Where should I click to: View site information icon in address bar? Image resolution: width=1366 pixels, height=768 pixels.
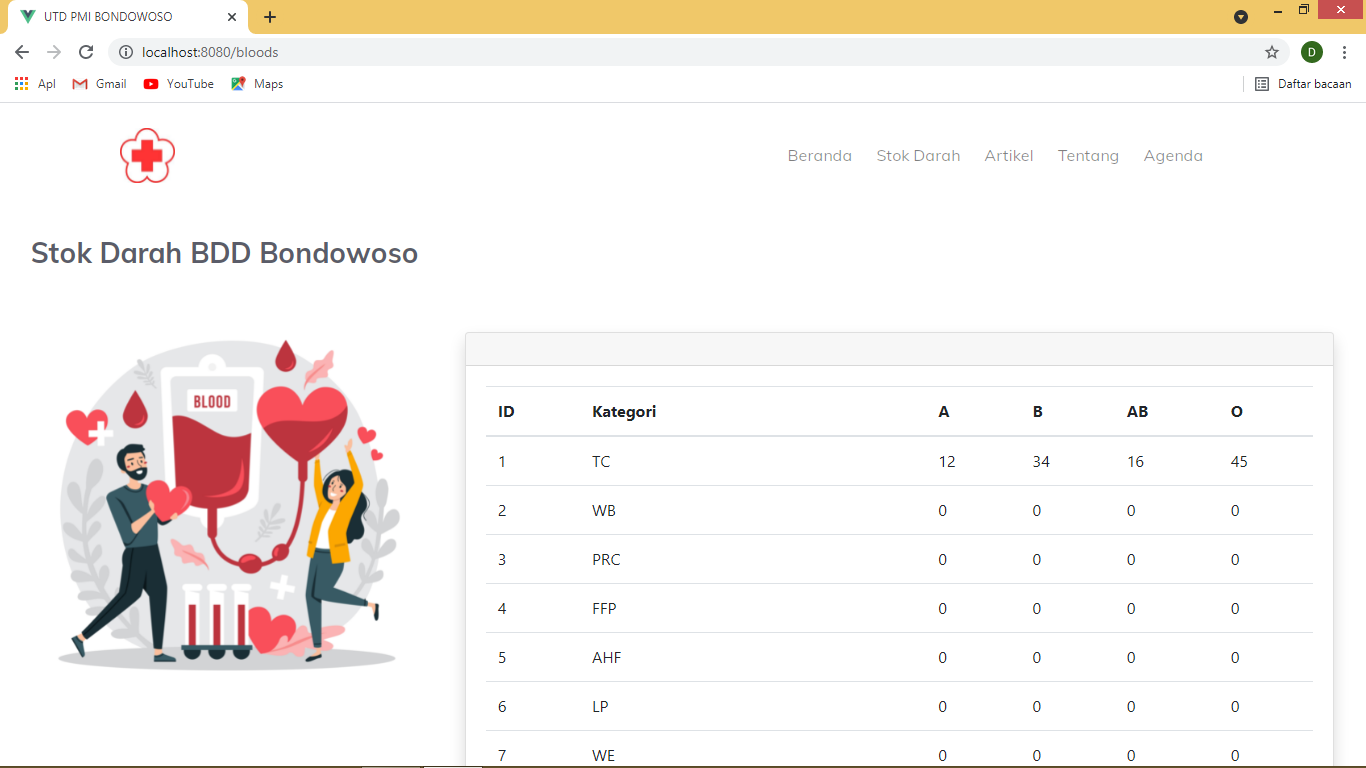point(126,52)
